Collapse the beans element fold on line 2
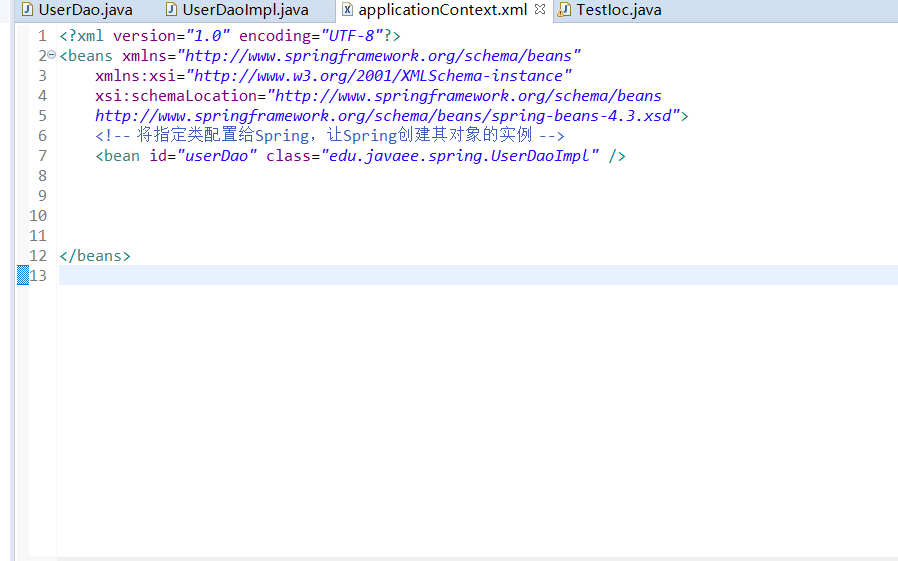The width and height of the screenshot is (898, 561). 52,55
